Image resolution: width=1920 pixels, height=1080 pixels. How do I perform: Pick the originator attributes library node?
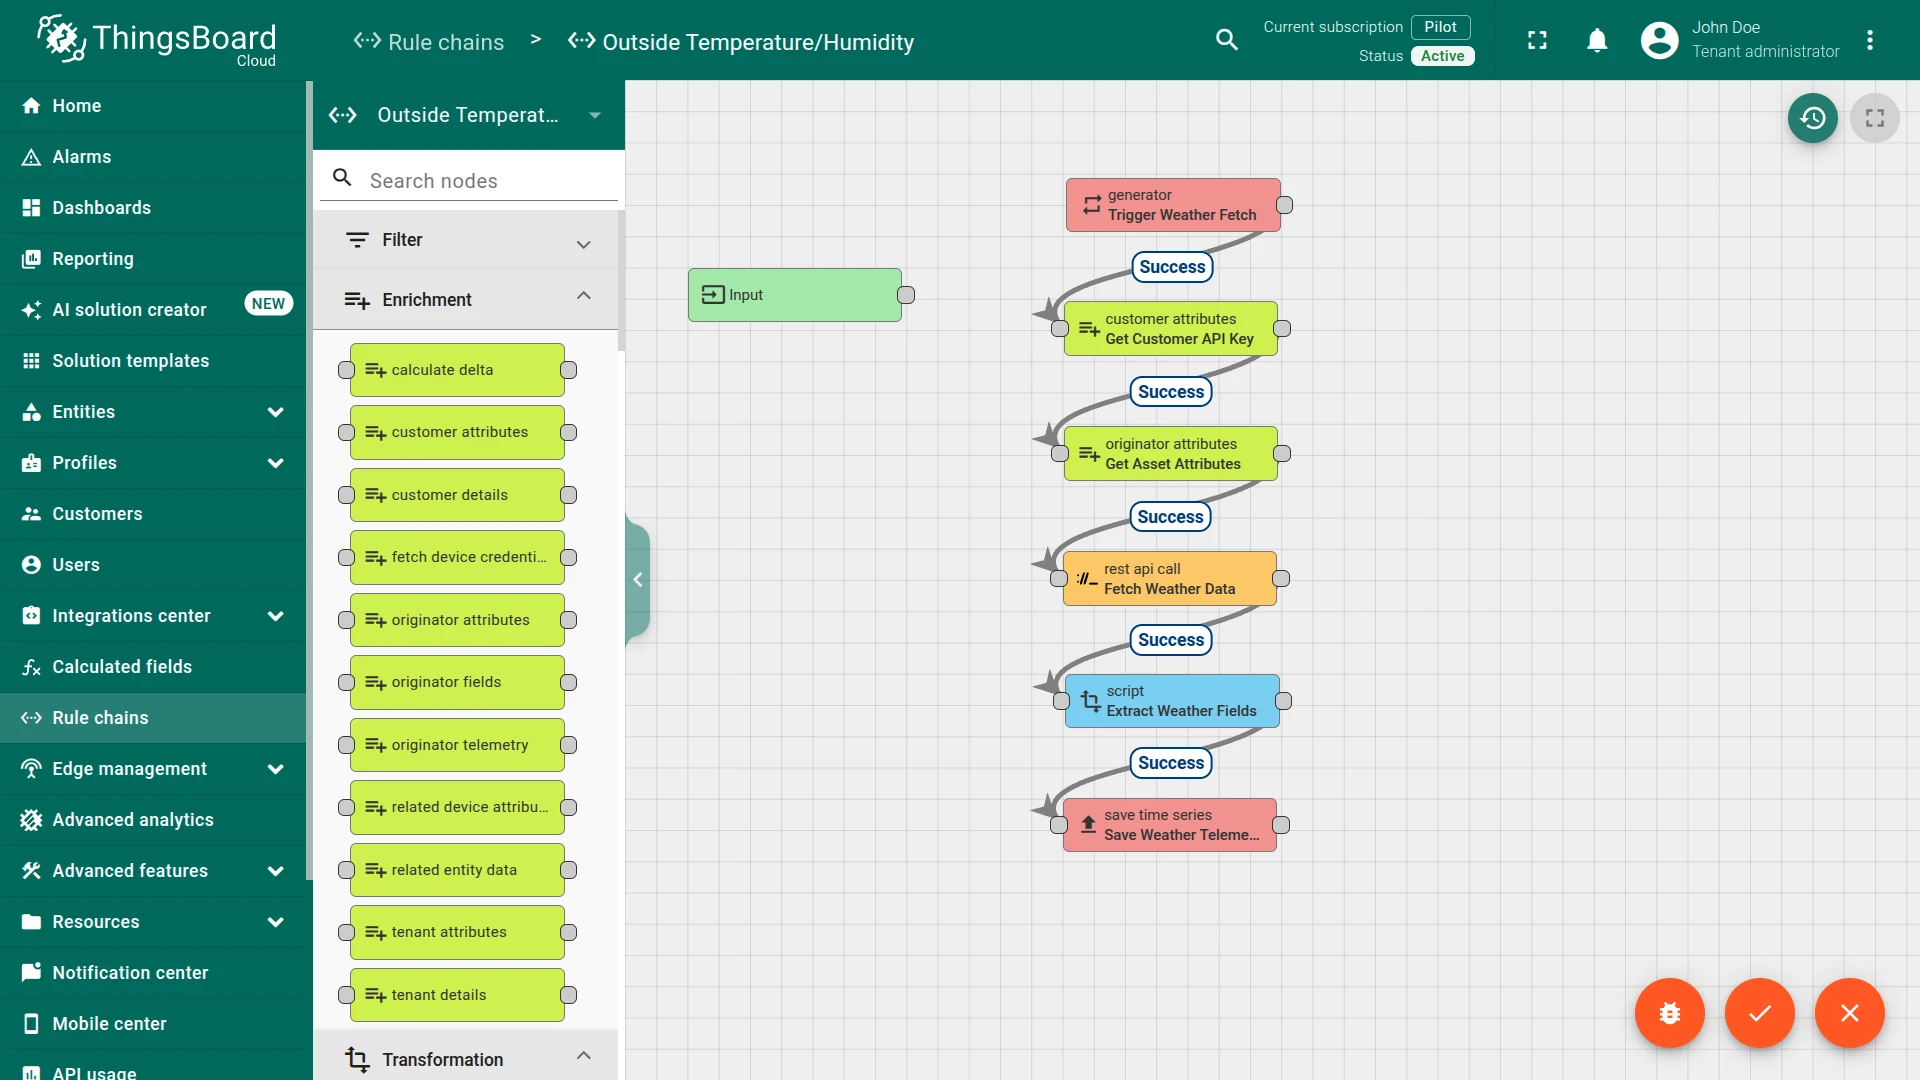457,620
